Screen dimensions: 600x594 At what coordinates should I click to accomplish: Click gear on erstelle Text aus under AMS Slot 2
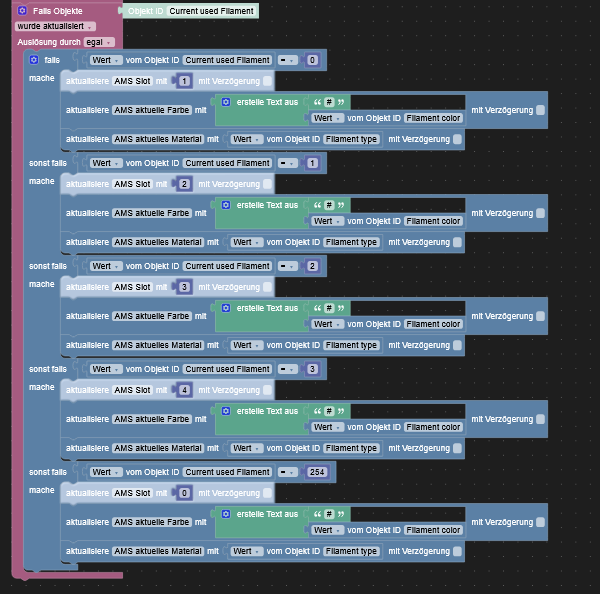226,205
